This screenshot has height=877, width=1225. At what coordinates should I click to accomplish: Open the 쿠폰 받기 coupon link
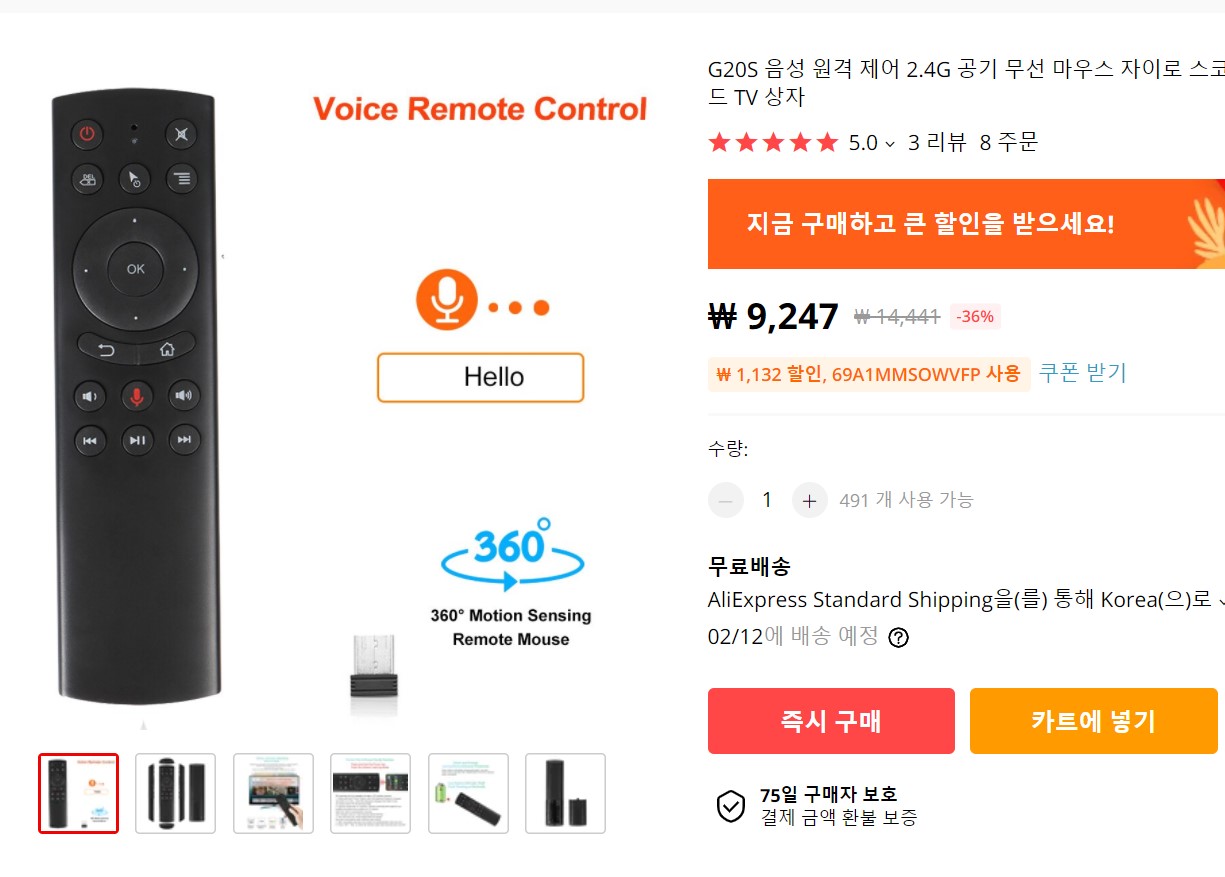point(1082,373)
